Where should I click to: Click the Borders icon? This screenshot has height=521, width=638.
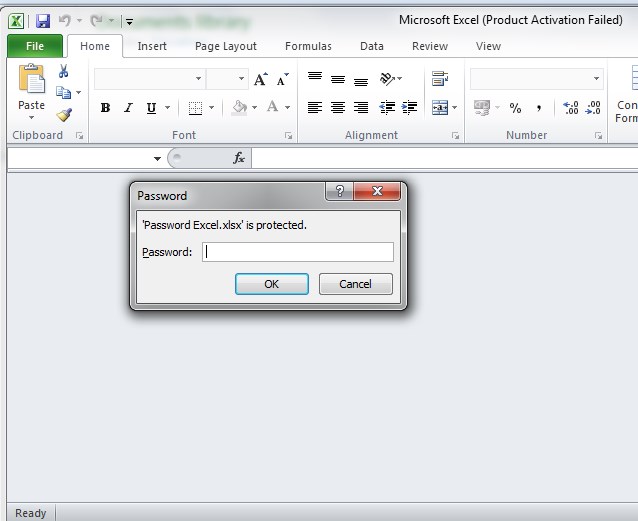click(x=195, y=108)
